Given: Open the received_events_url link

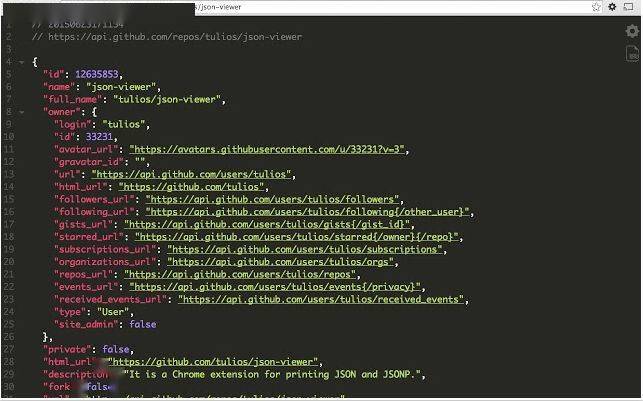Looking at the screenshot, I should point(322,299).
